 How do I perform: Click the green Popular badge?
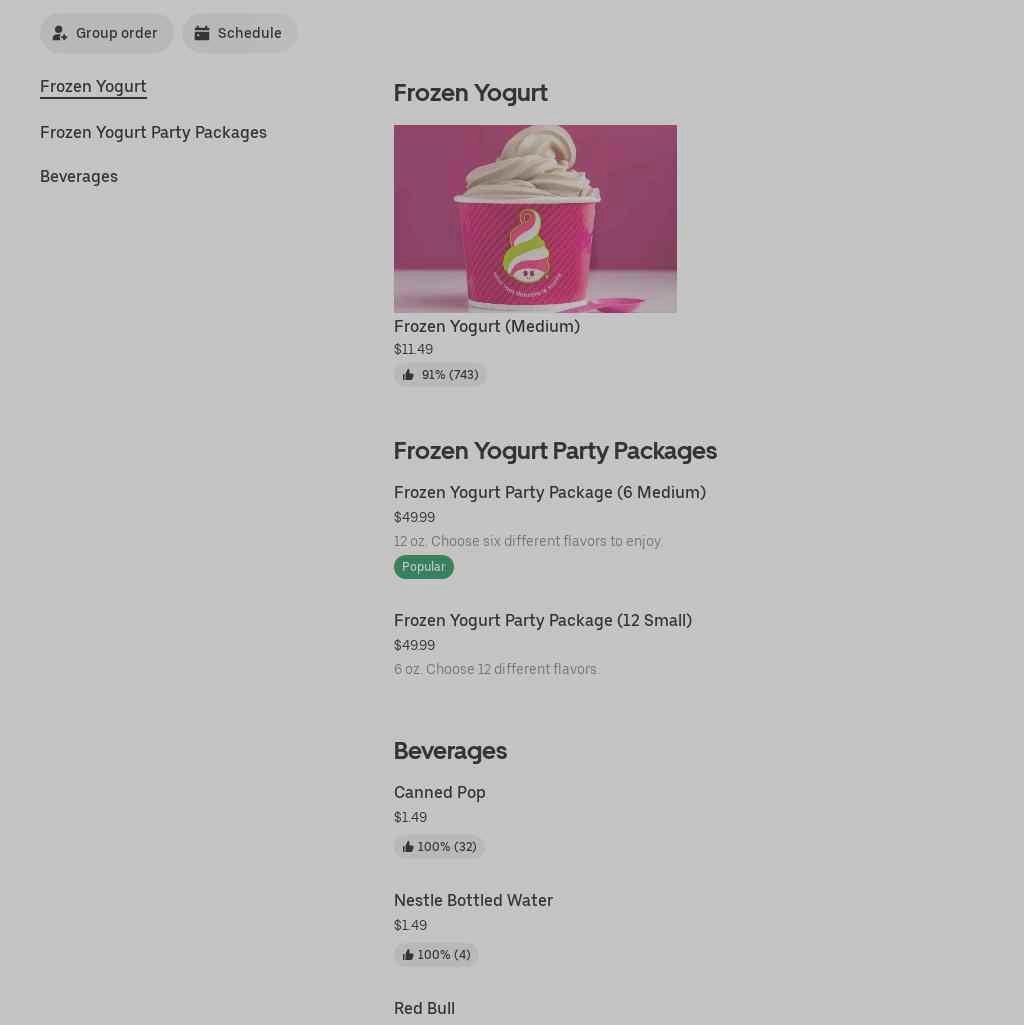tap(424, 567)
